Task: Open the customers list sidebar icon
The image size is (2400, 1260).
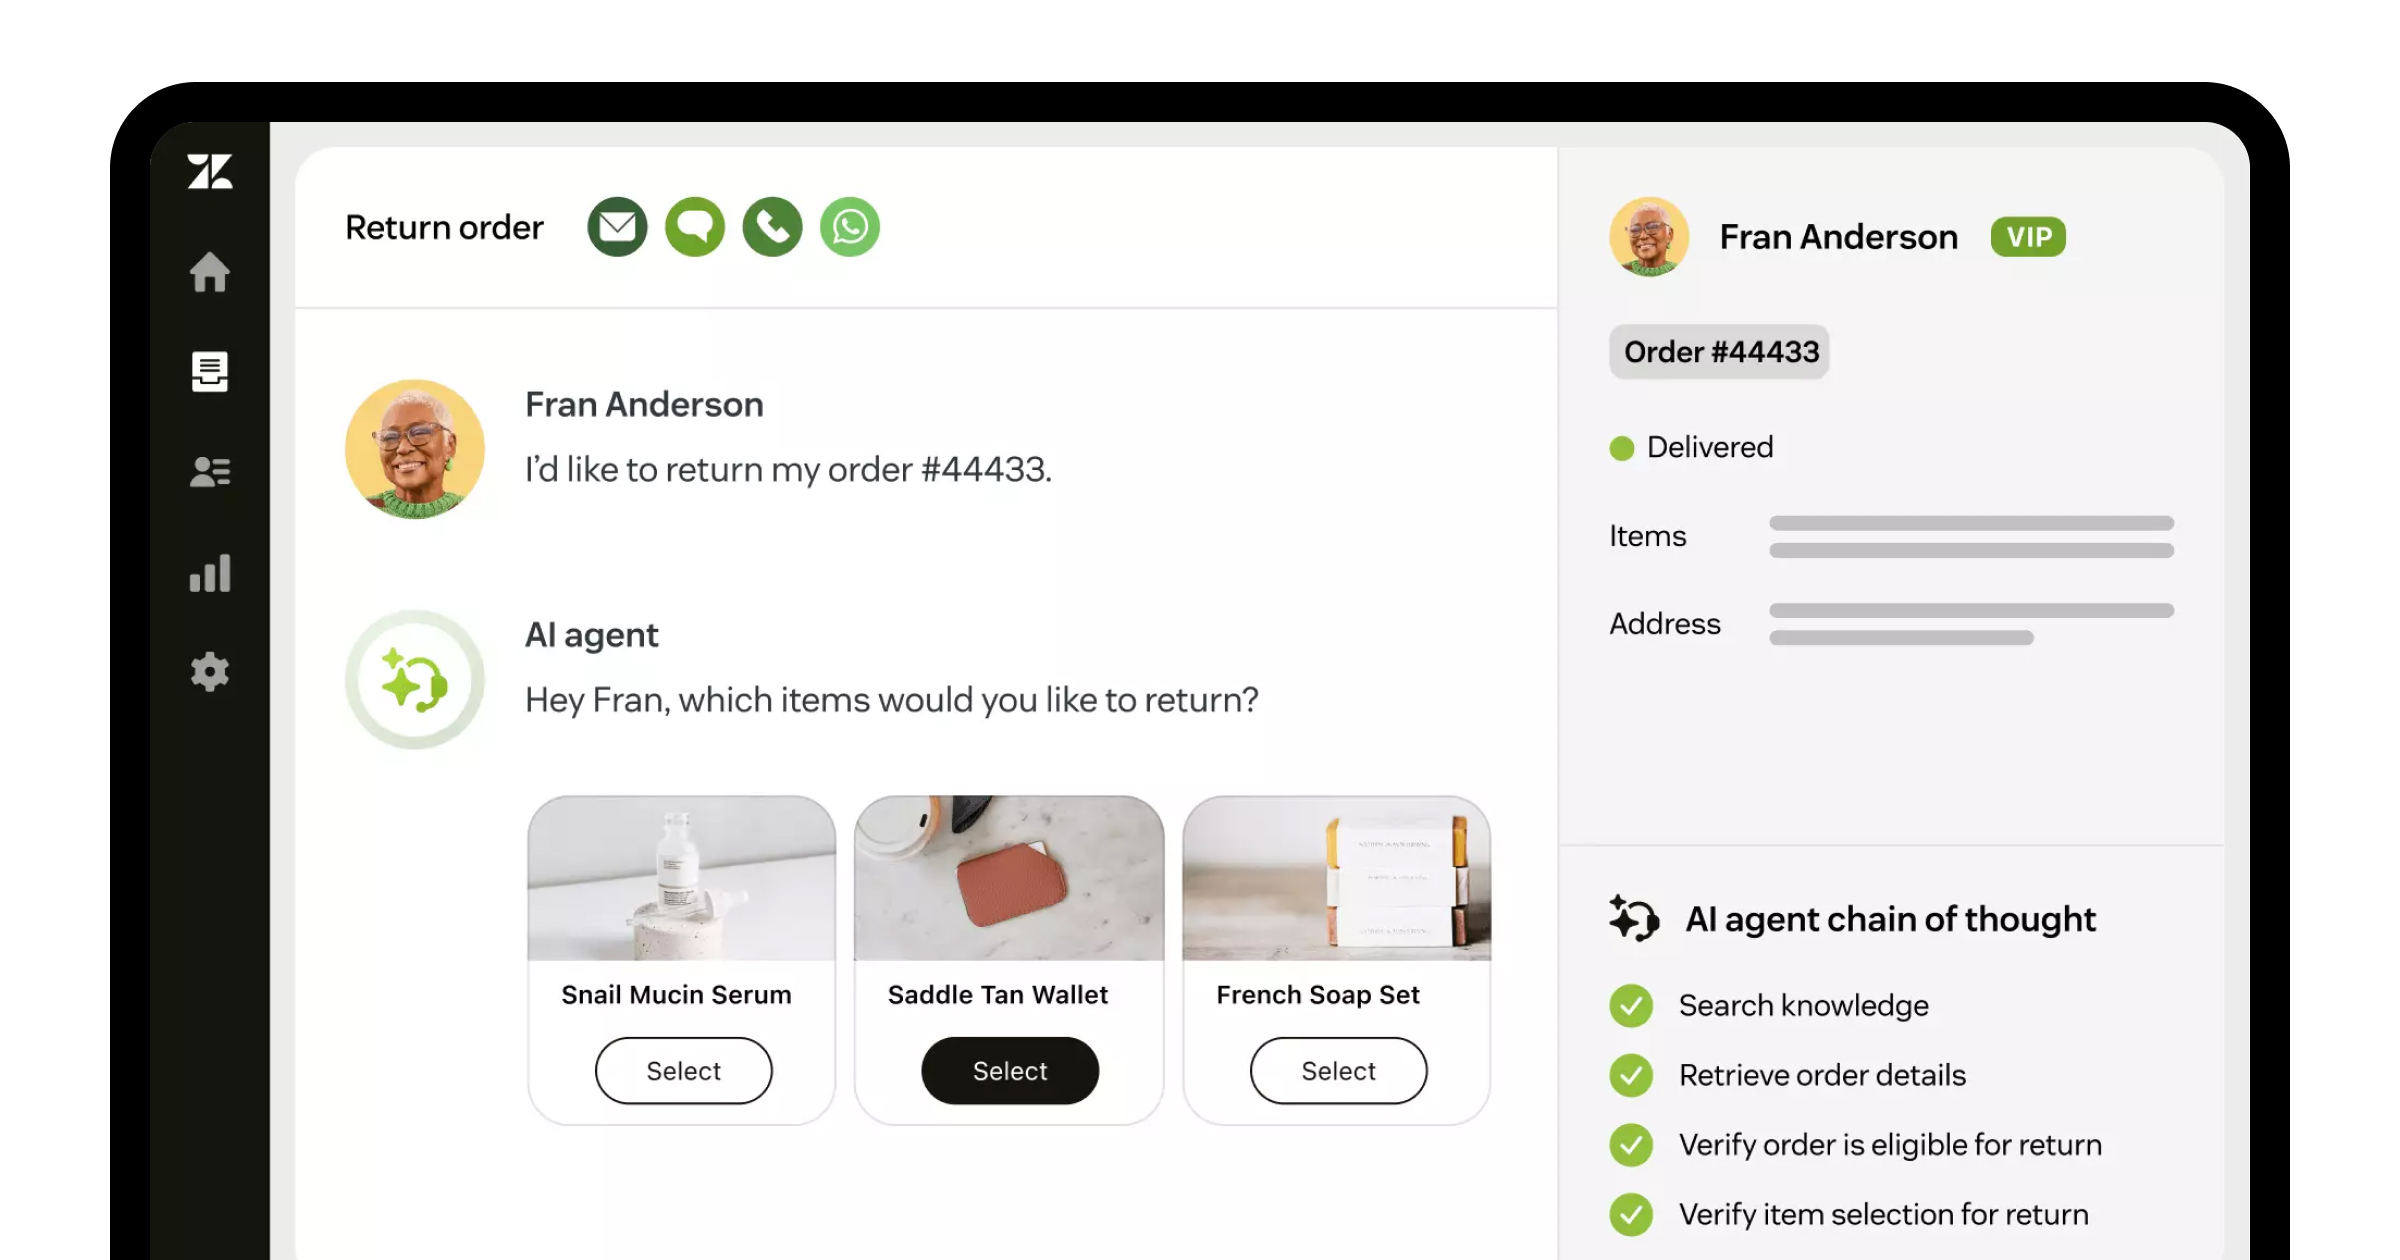Action: tap(210, 472)
